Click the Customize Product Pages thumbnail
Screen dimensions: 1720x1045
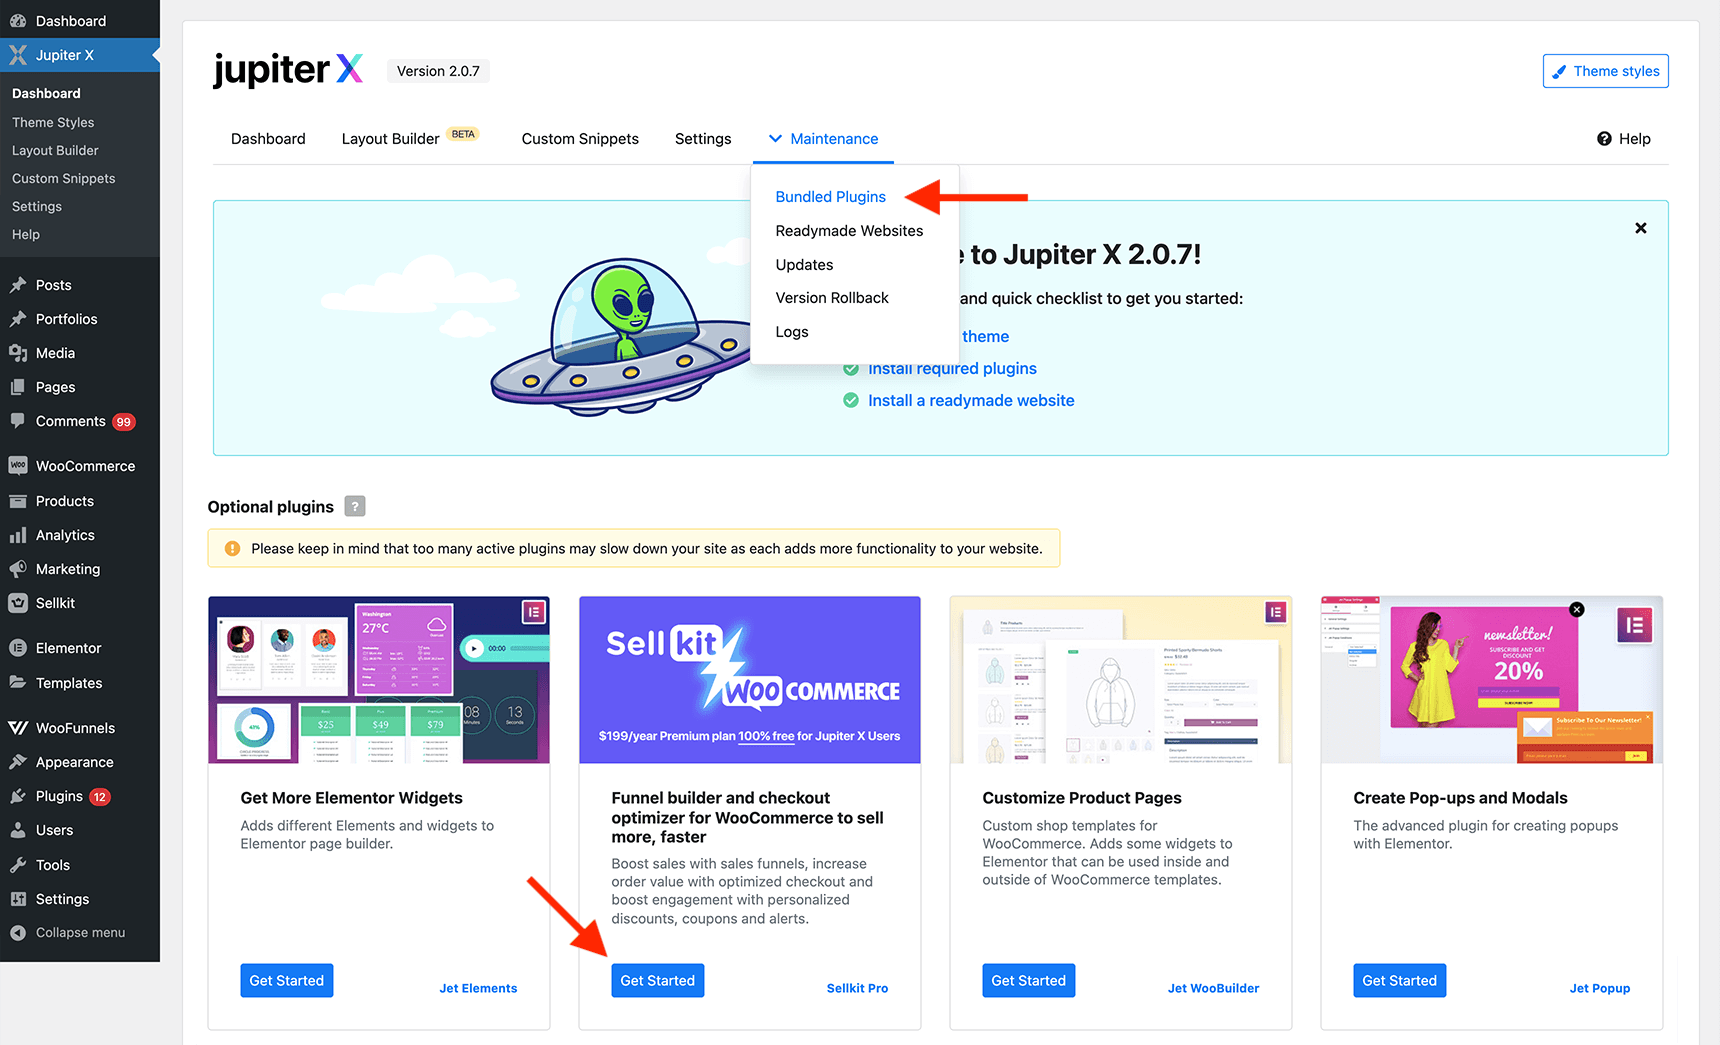pos(1121,680)
